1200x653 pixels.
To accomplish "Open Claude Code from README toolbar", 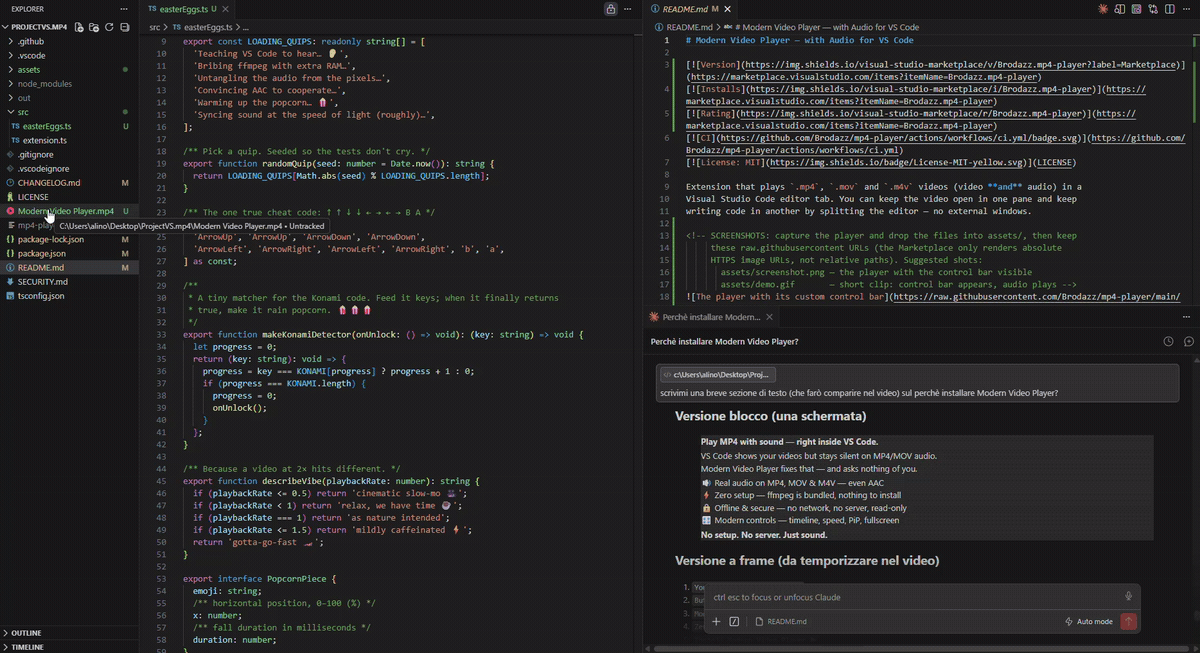I will [x=1102, y=9].
